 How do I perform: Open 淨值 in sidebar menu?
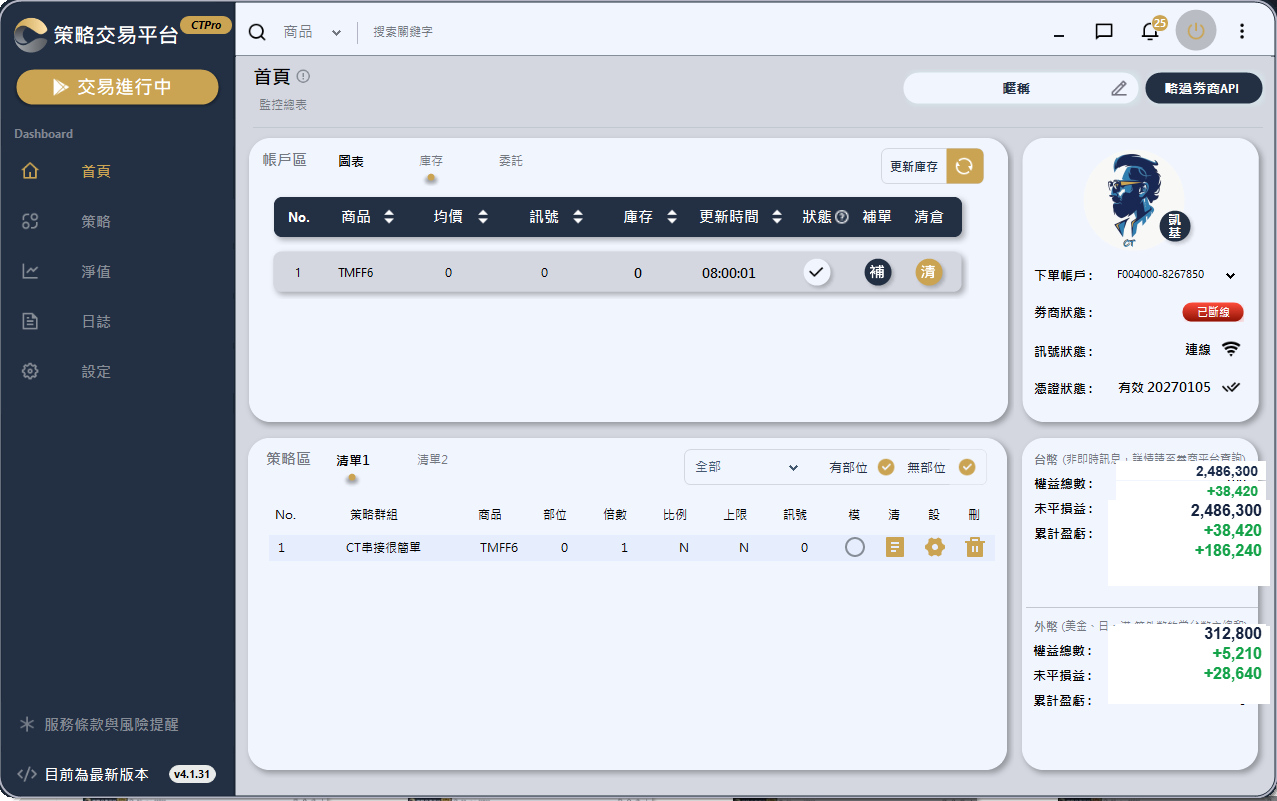pos(96,271)
